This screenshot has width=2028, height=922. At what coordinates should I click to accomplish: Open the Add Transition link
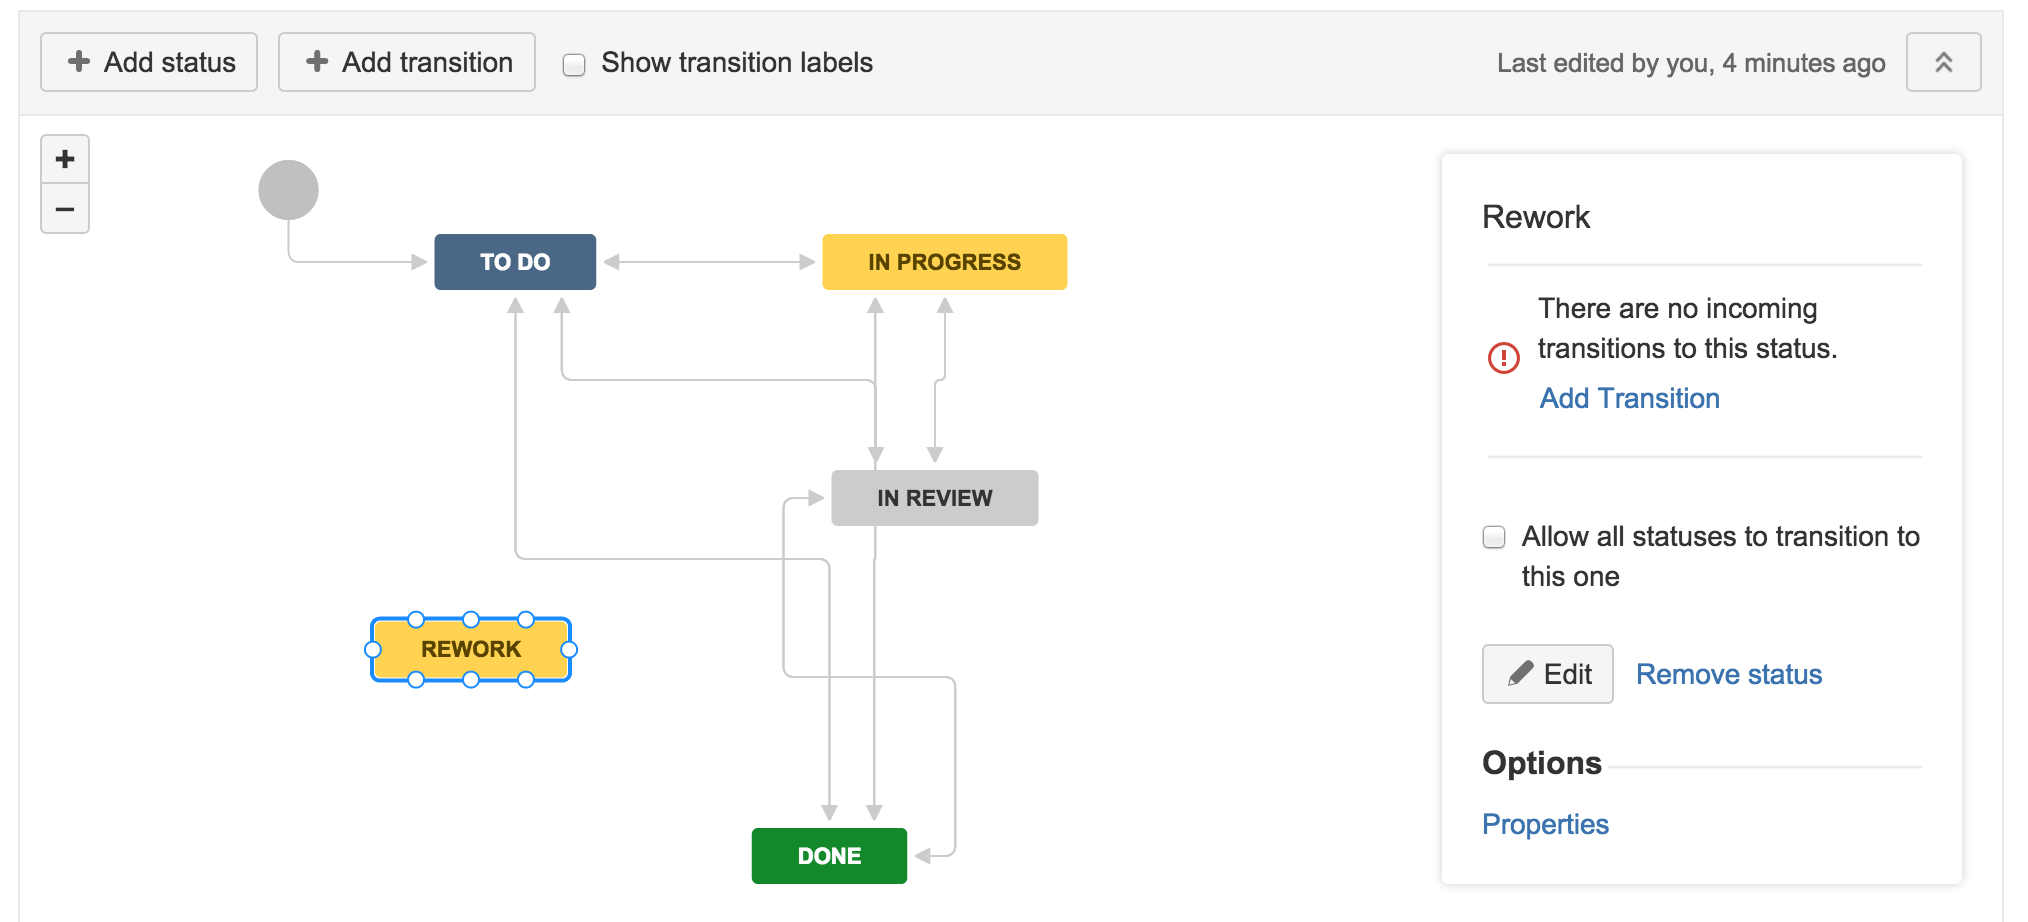1629,398
